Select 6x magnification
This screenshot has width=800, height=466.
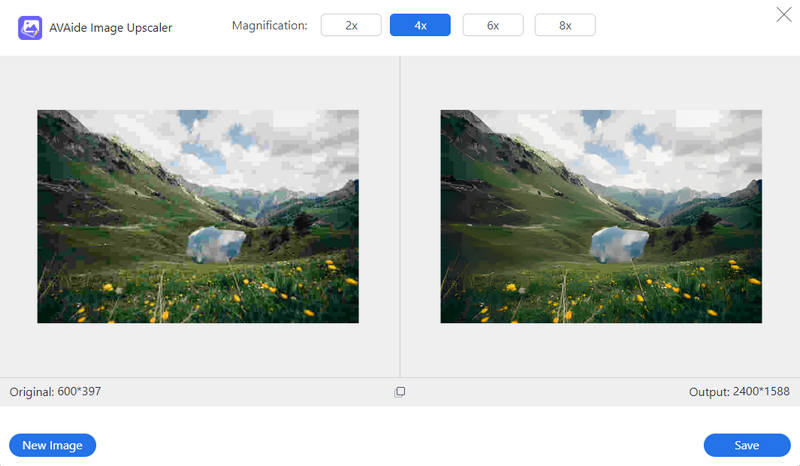[493, 26]
